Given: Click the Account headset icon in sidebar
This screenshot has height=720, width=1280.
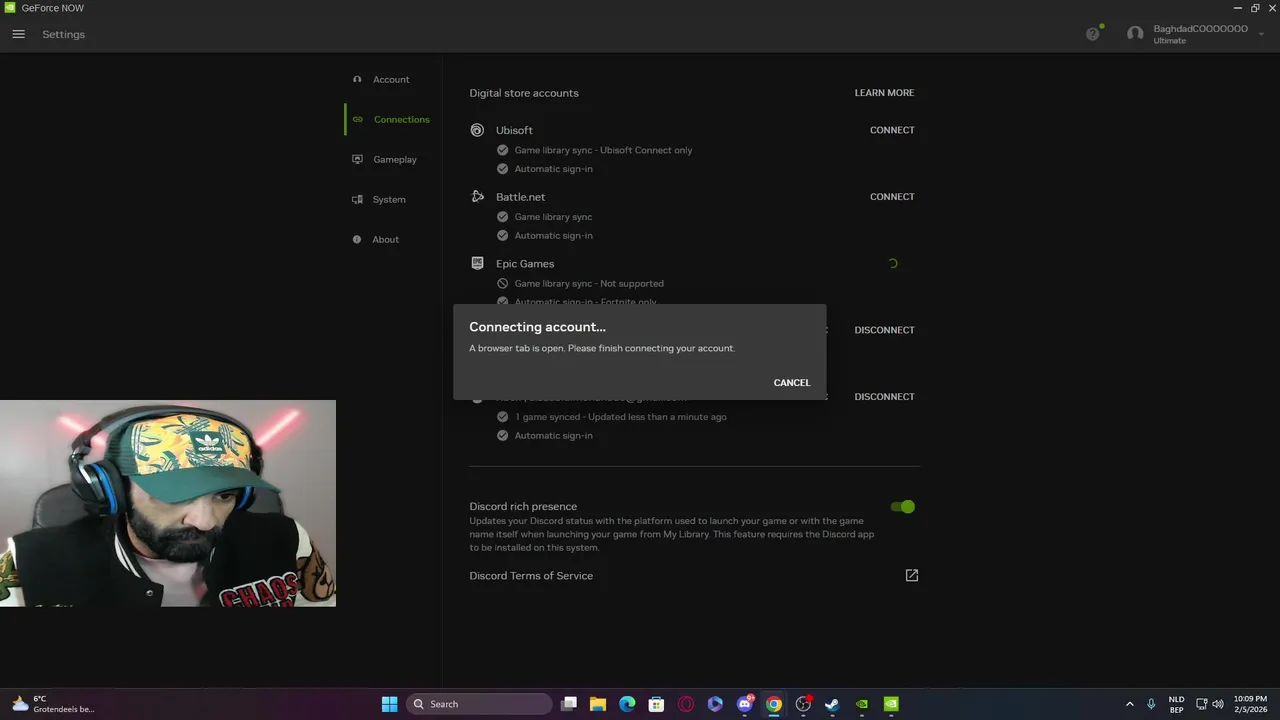Looking at the screenshot, I should [357, 79].
